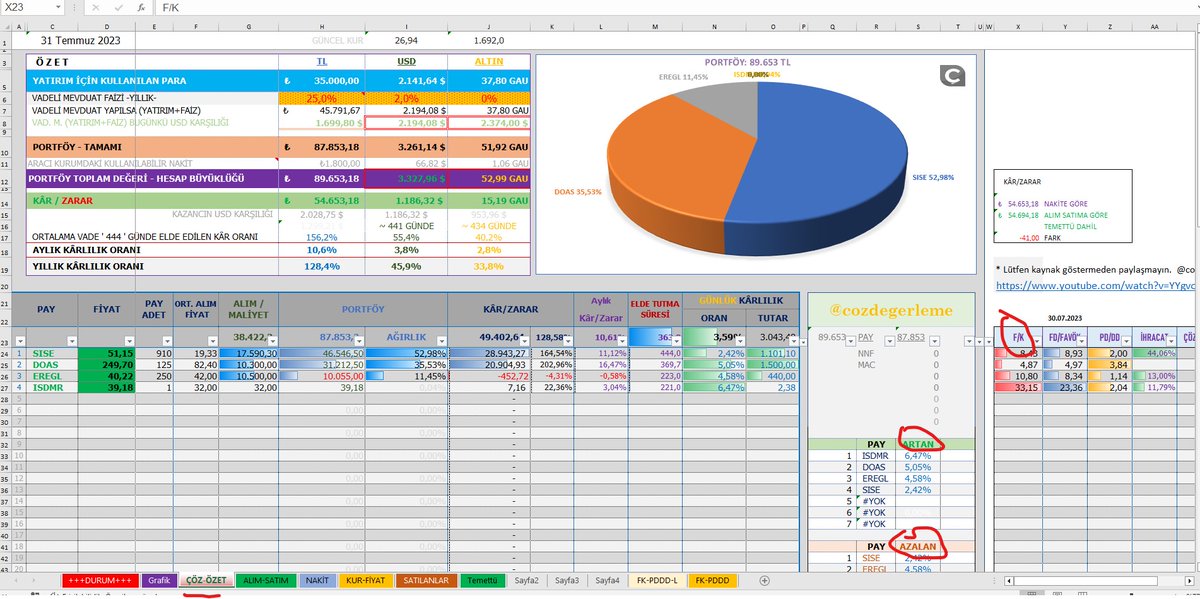Screen dimensions: 1200x599
Task: Click the @cozdegerleme header cell
Action: click(x=892, y=311)
